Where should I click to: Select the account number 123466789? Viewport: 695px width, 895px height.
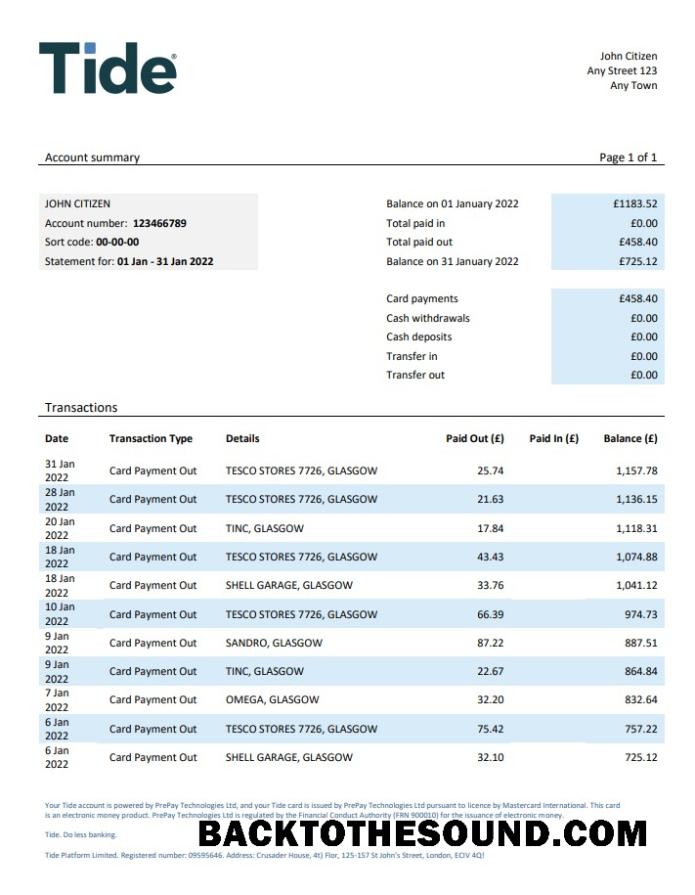(160, 223)
